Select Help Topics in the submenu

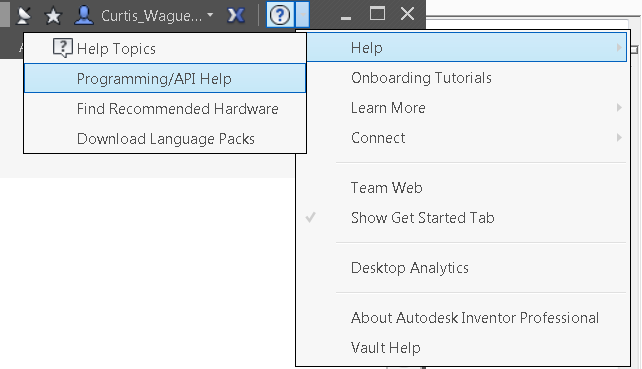click(x=165, y=49)
